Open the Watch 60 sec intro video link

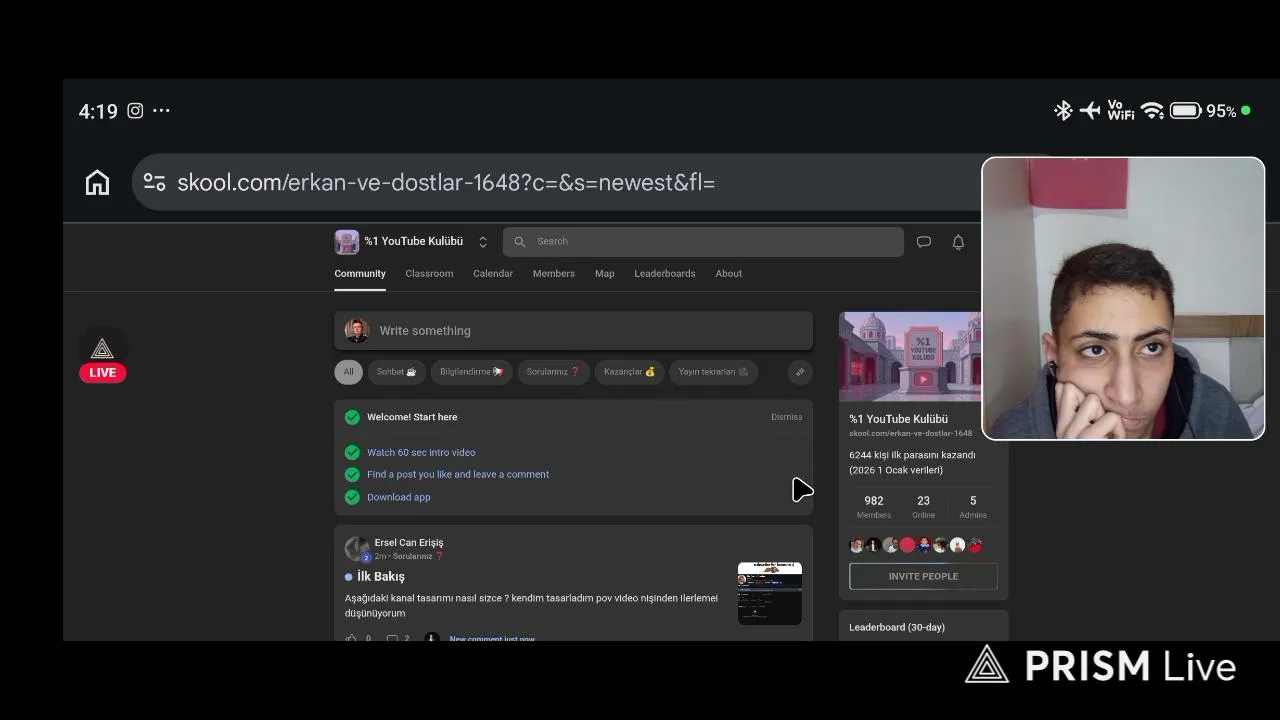pyautogui.click(x=421, y=453)
